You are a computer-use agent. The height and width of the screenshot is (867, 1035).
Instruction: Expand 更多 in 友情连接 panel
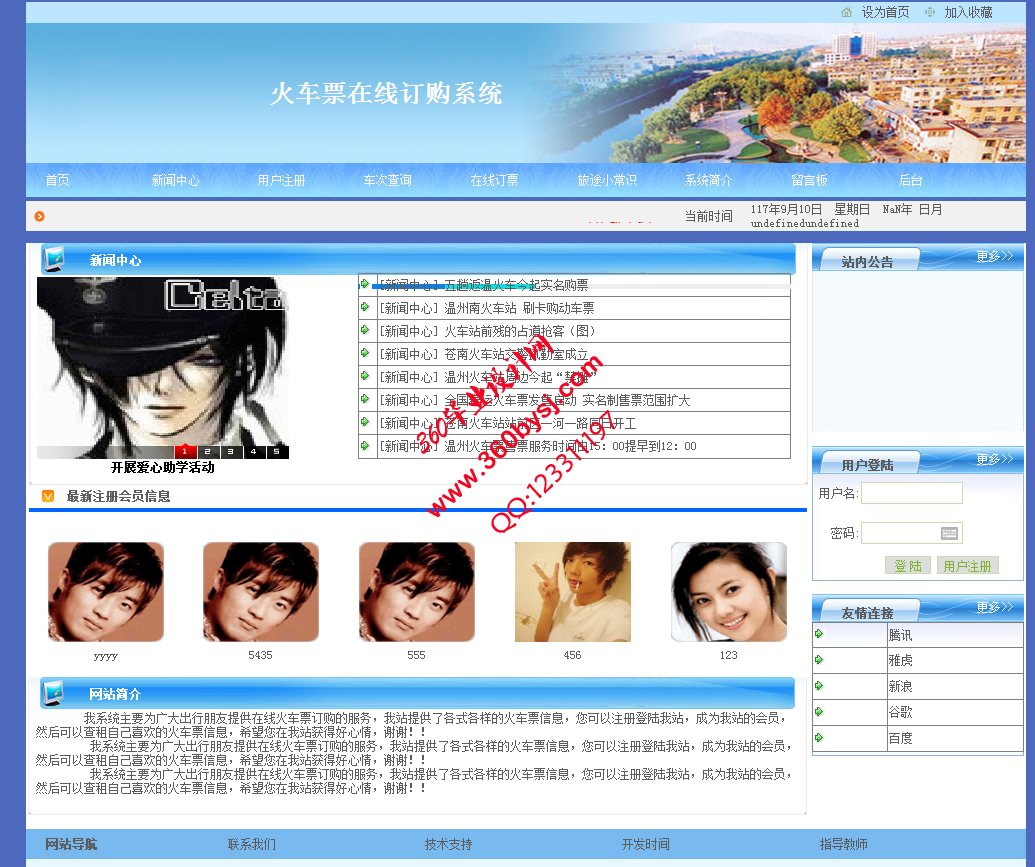coord(994,607)
